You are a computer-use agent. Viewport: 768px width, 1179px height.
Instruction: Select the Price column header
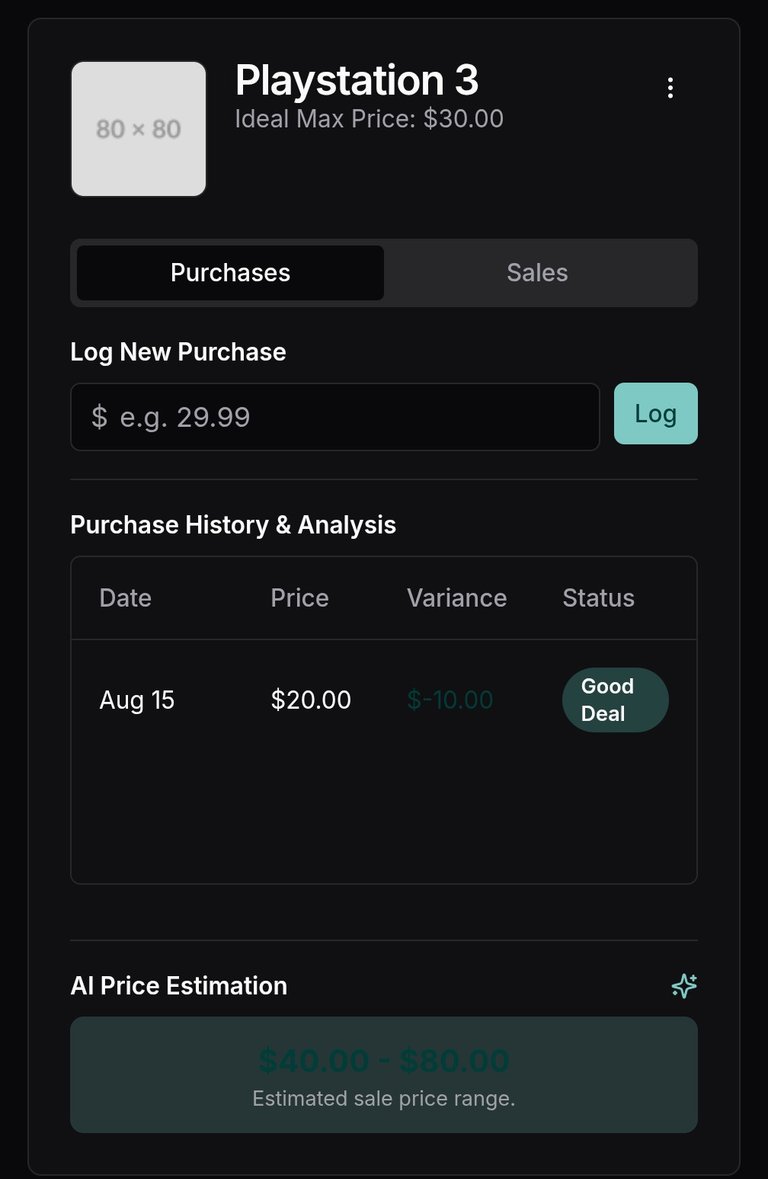point(299,598)
